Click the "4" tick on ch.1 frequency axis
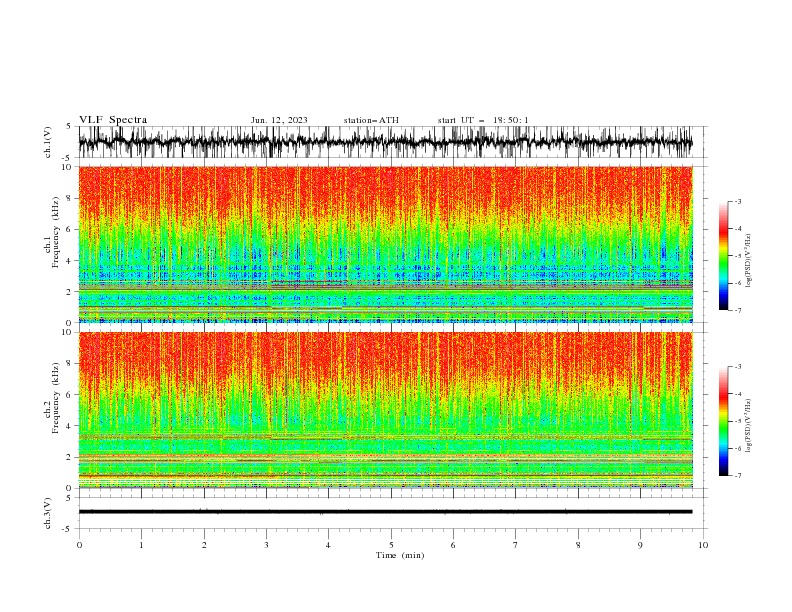 69,261
